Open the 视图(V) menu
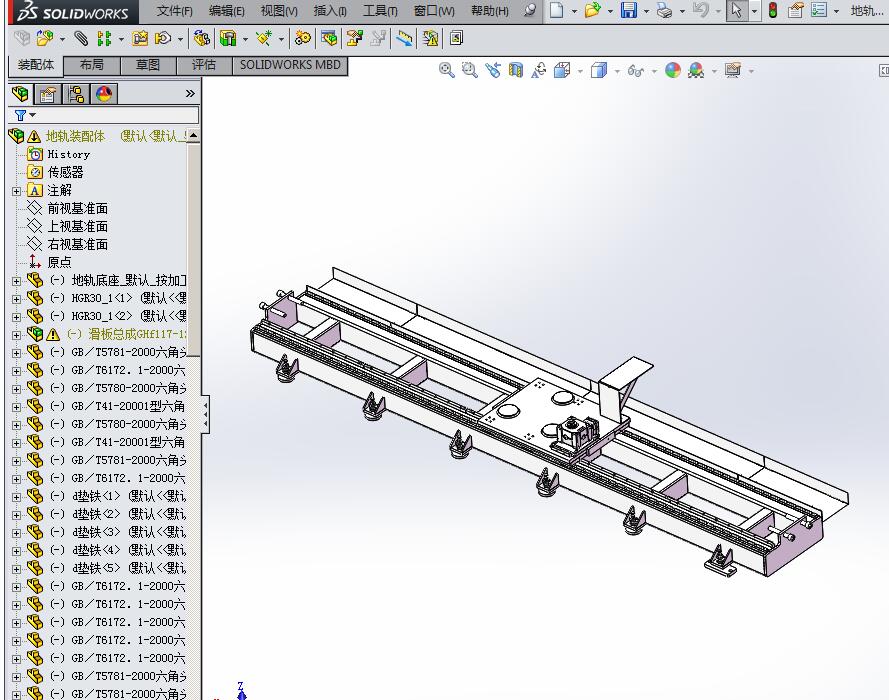The height and width of the screenshot is (700, 889). coord(278,11)
